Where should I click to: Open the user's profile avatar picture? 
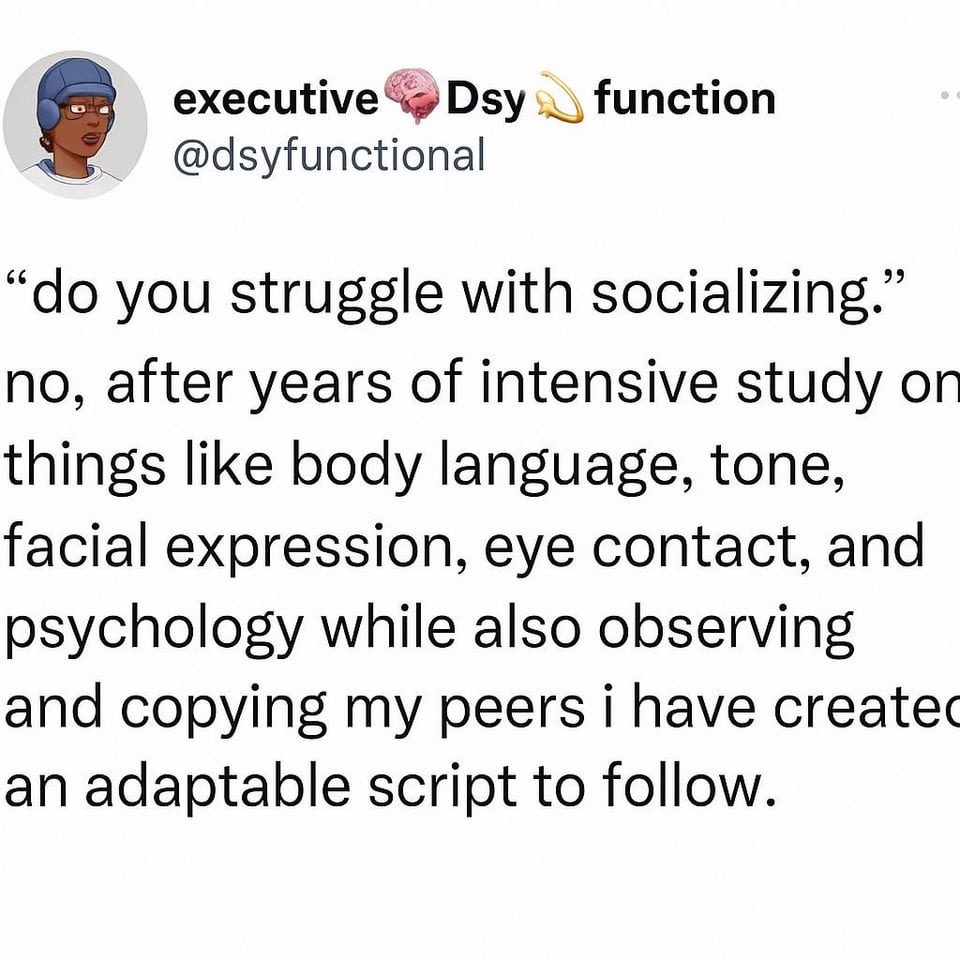pyautogui.click(x=75, y=124)
